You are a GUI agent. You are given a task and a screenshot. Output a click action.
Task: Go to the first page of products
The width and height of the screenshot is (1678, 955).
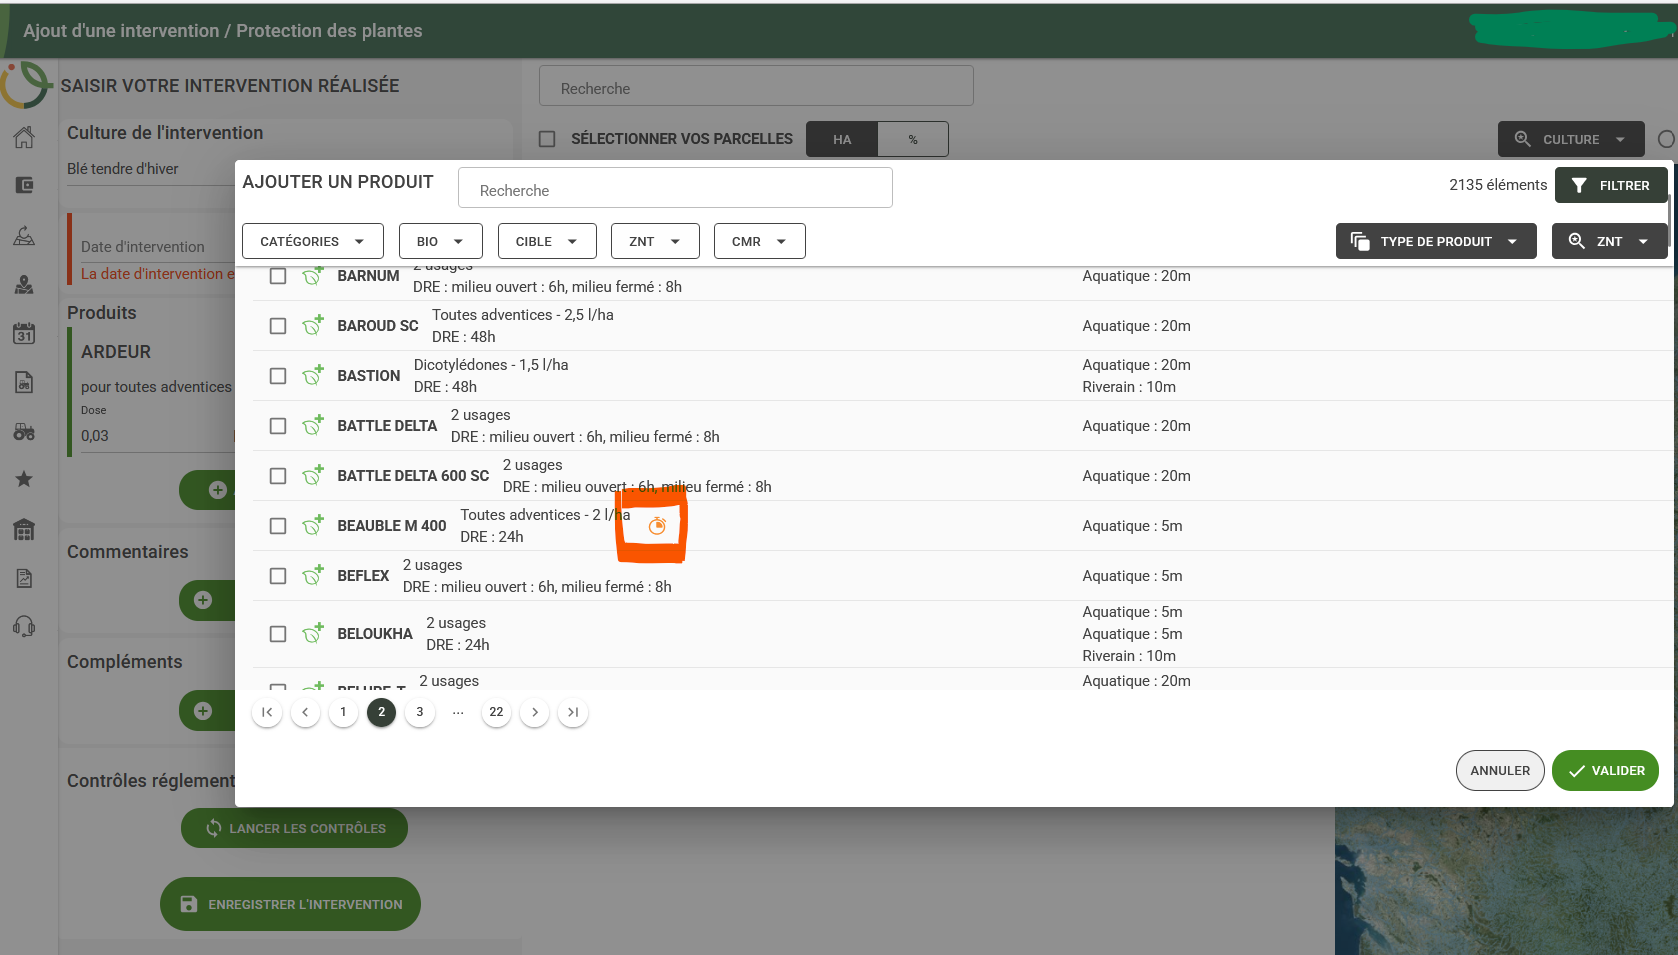click(x=267, y=712)
